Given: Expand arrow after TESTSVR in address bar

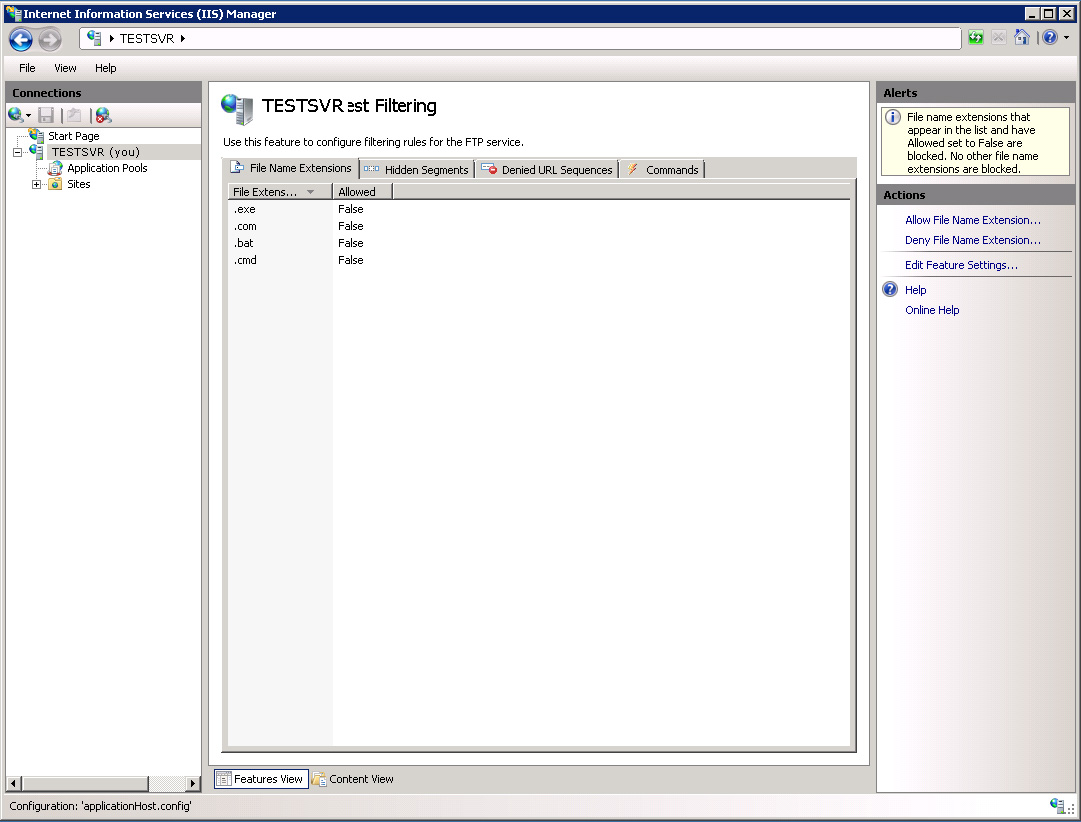Looking at the screenshot, I should coord(183,39).
